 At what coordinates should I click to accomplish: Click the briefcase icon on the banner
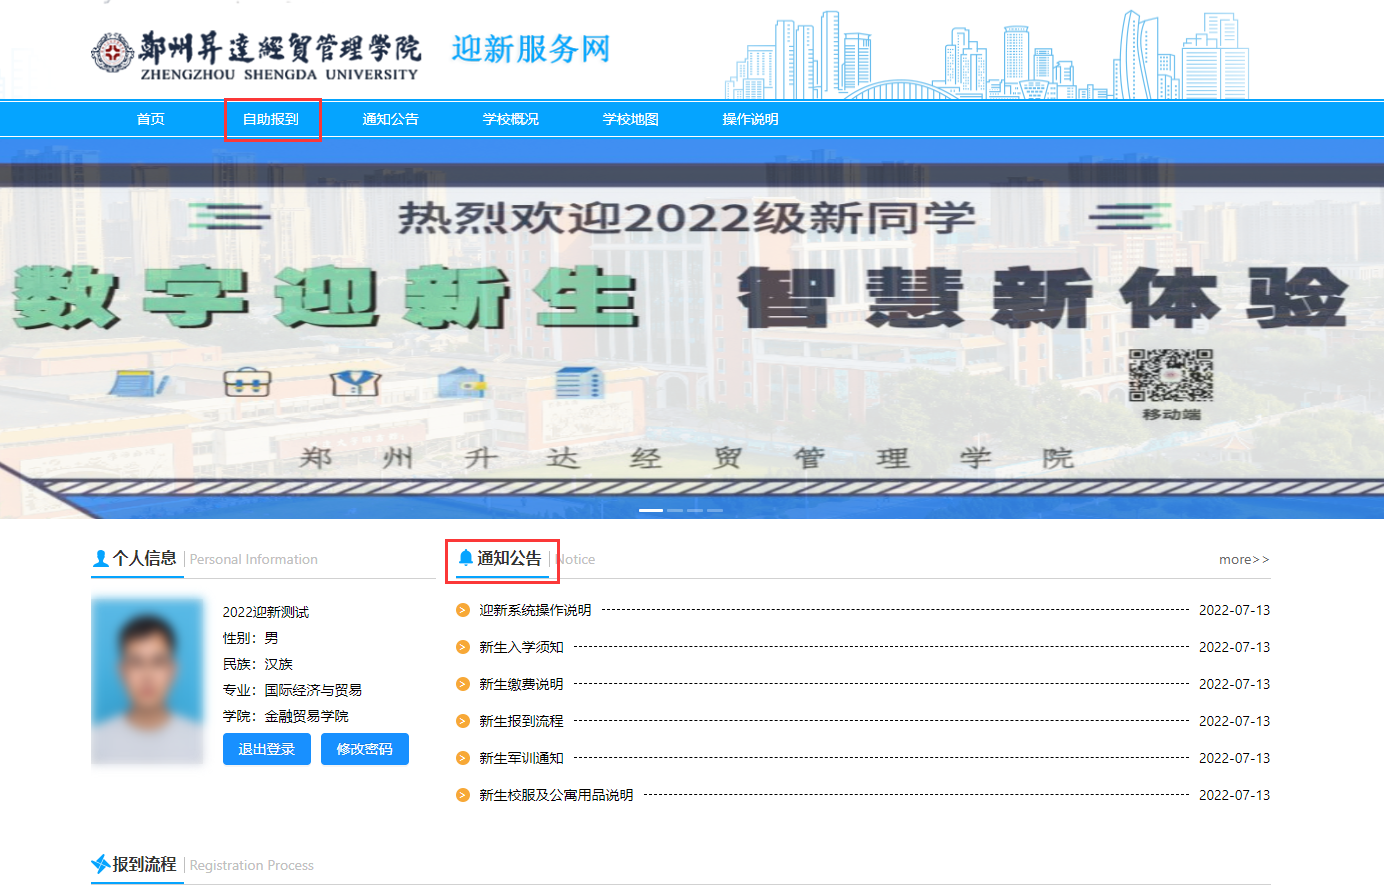[247, 382]
